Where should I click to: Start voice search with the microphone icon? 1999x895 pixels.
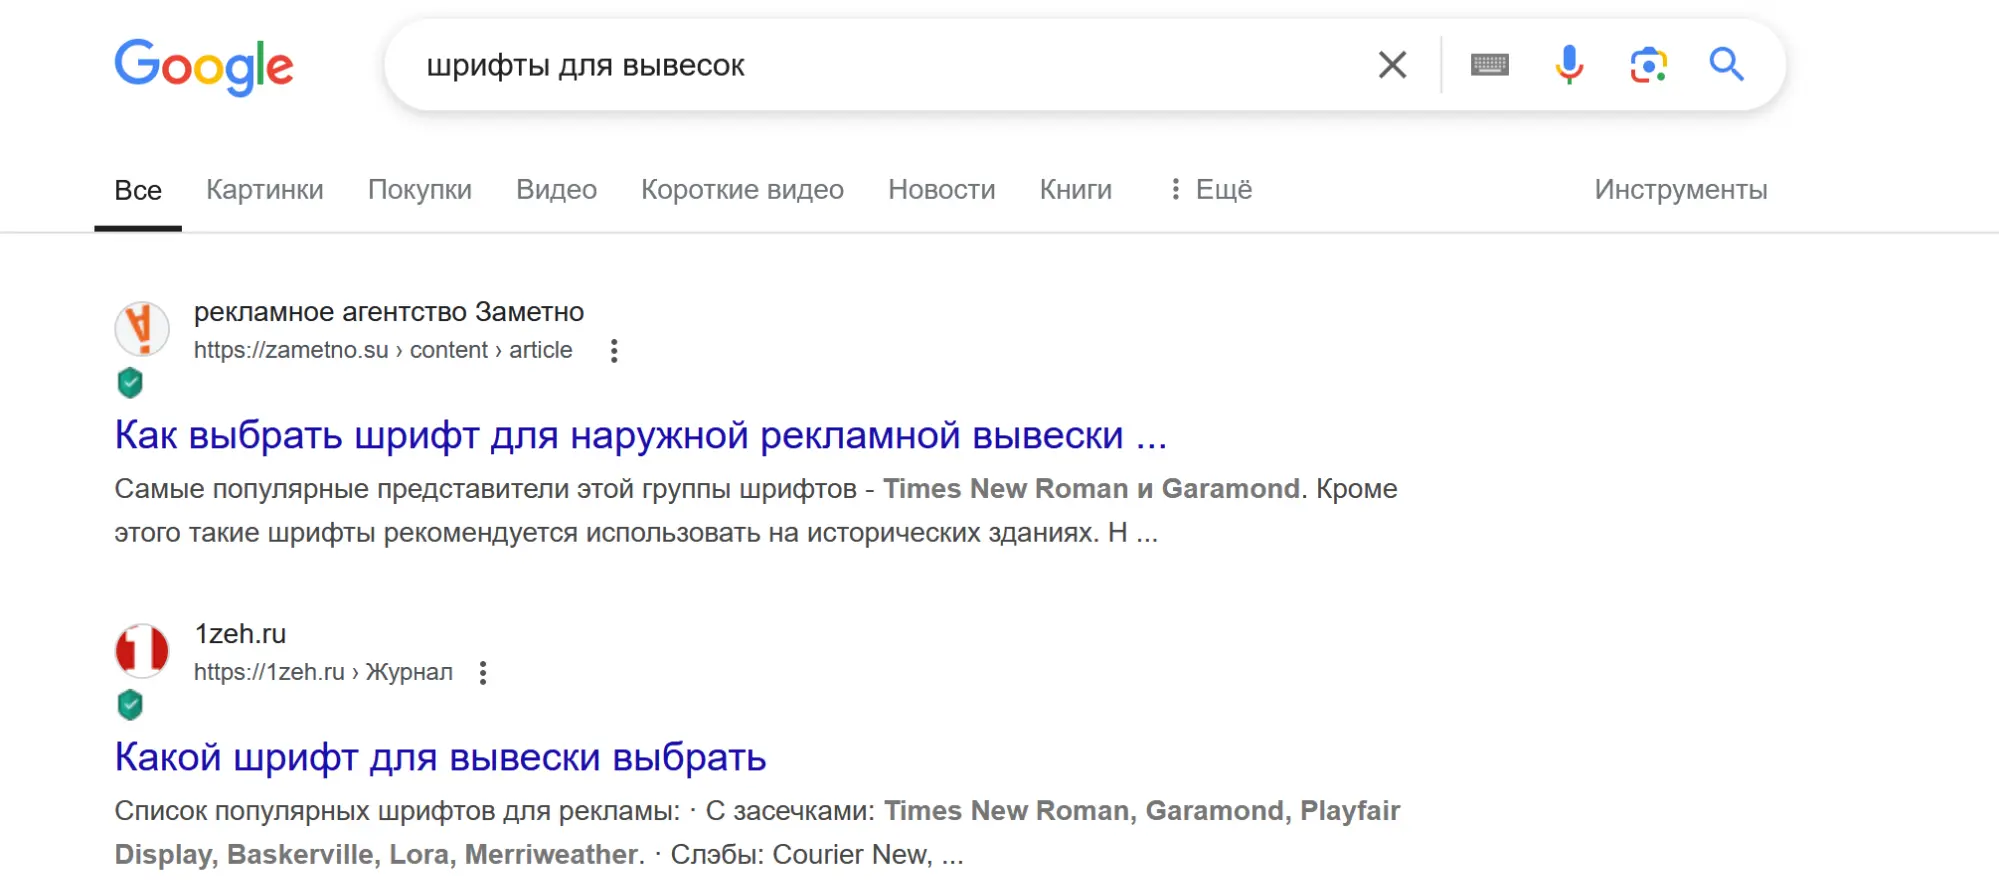click(x=1569, y=65)
